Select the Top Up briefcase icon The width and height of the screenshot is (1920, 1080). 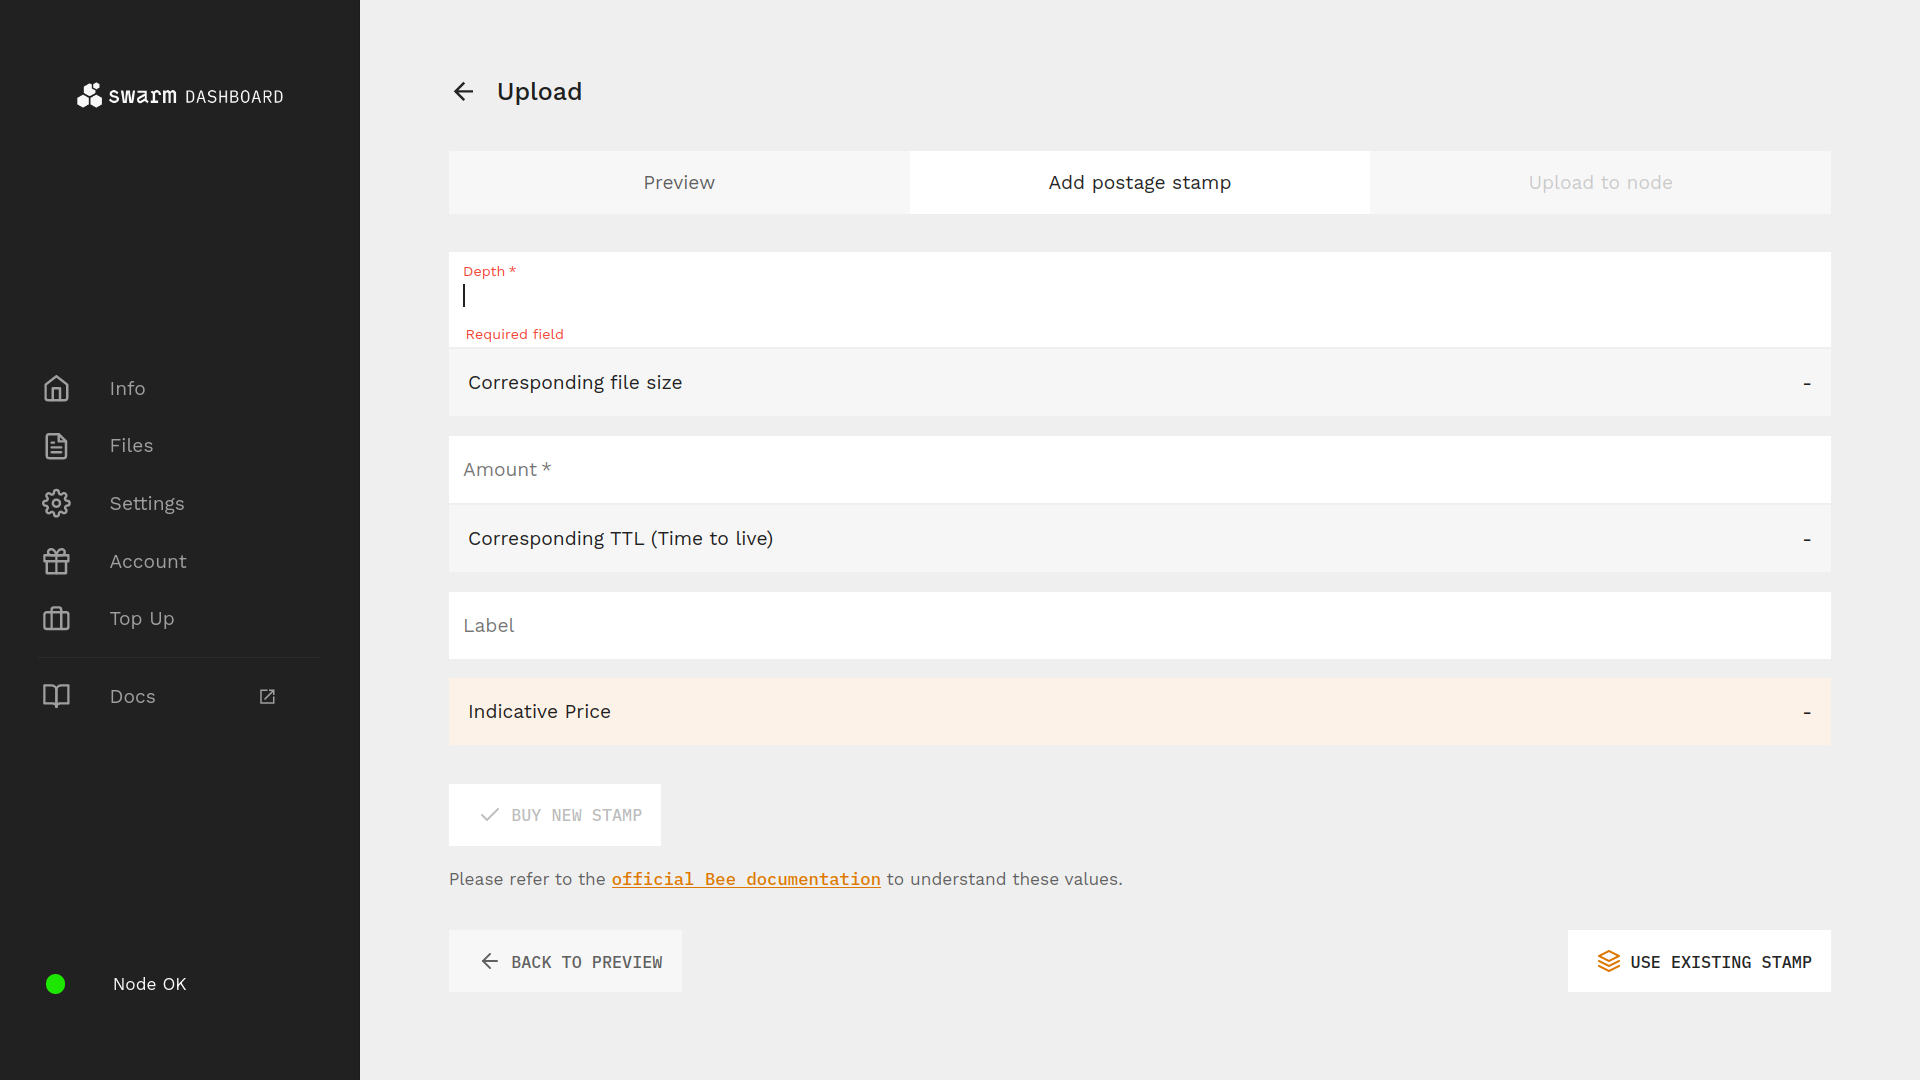[57, 618]
